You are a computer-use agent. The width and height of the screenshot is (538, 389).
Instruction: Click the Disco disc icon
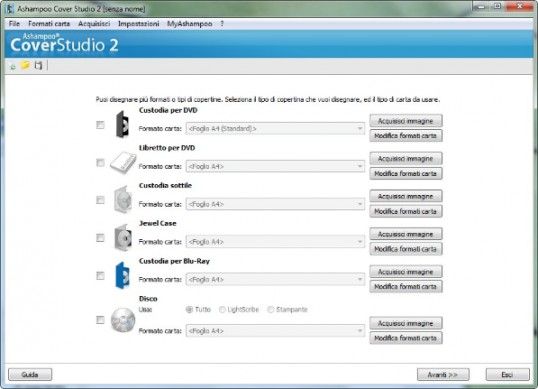point(123,320)
